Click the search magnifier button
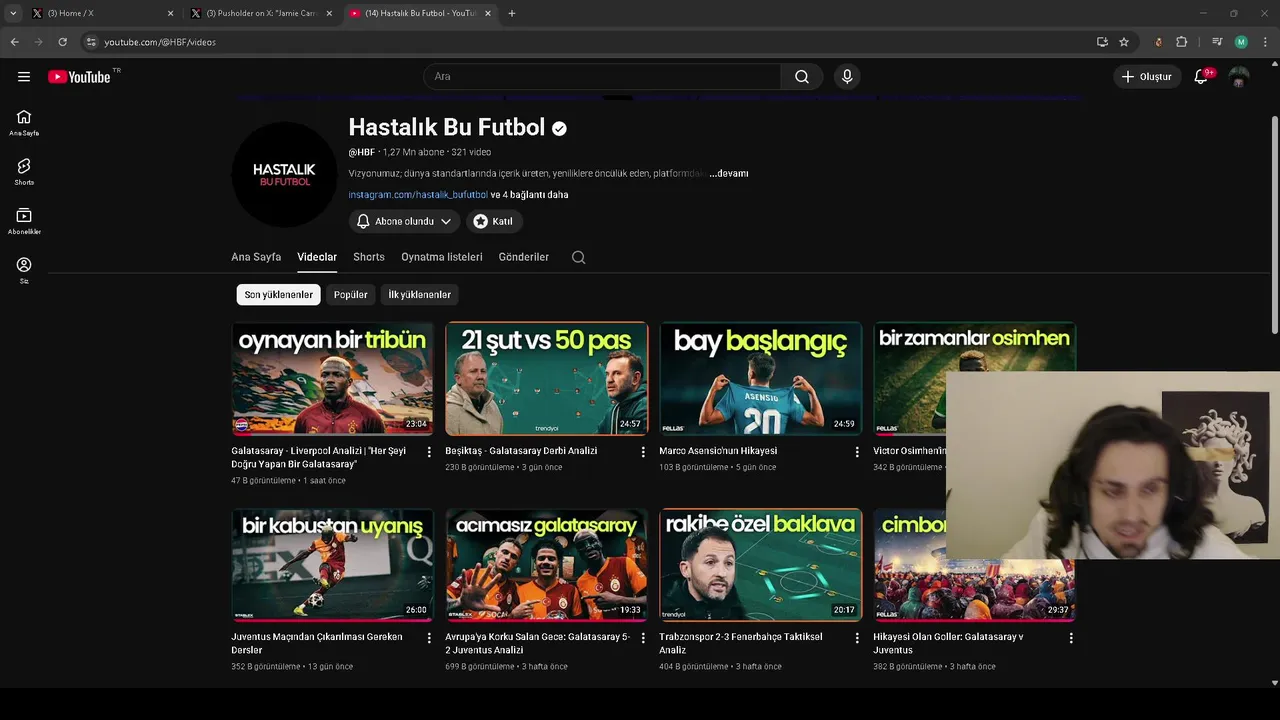This screenshot has width=1280, height=720. tap(802, 77)
